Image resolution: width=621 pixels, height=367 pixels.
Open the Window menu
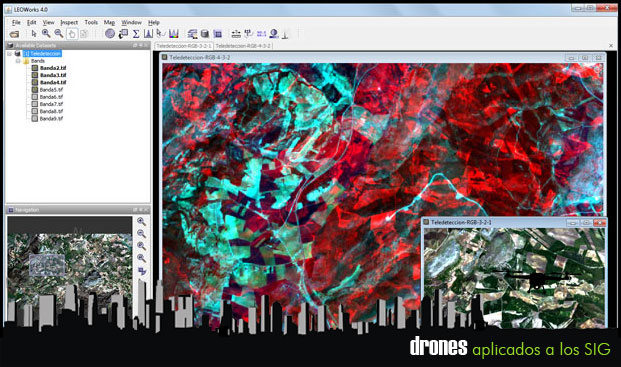(x=131, y=23)
